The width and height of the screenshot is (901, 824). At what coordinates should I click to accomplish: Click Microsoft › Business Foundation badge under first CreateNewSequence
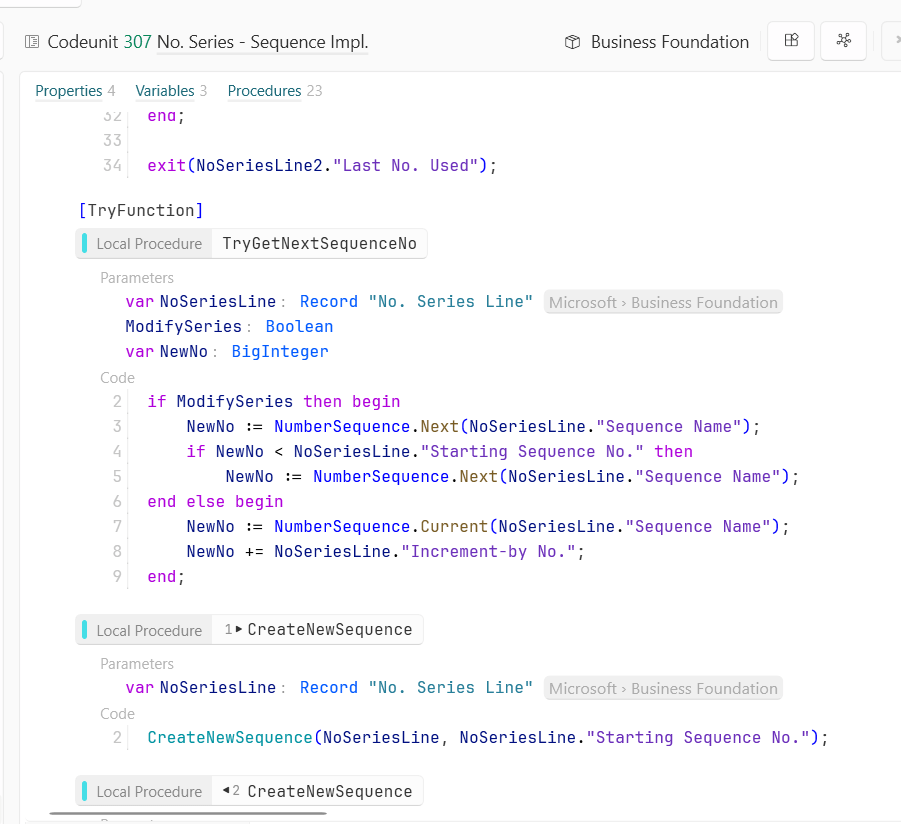663,689
